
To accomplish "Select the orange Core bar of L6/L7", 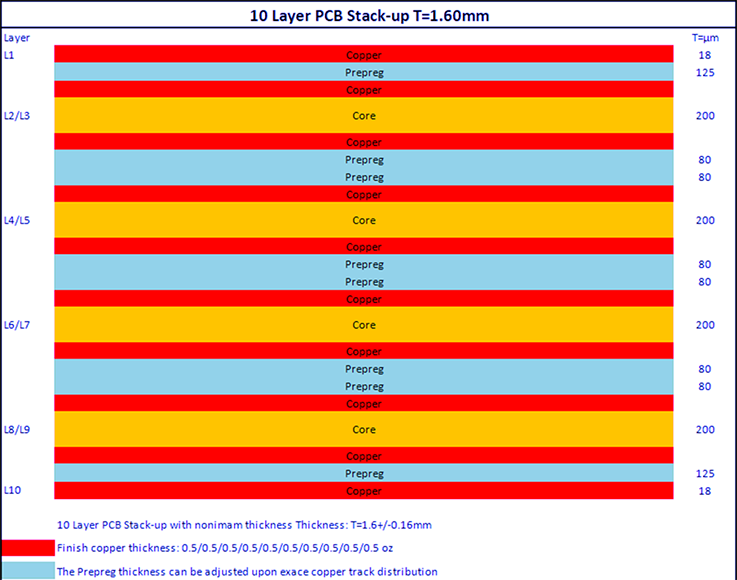I will (364, 324).
